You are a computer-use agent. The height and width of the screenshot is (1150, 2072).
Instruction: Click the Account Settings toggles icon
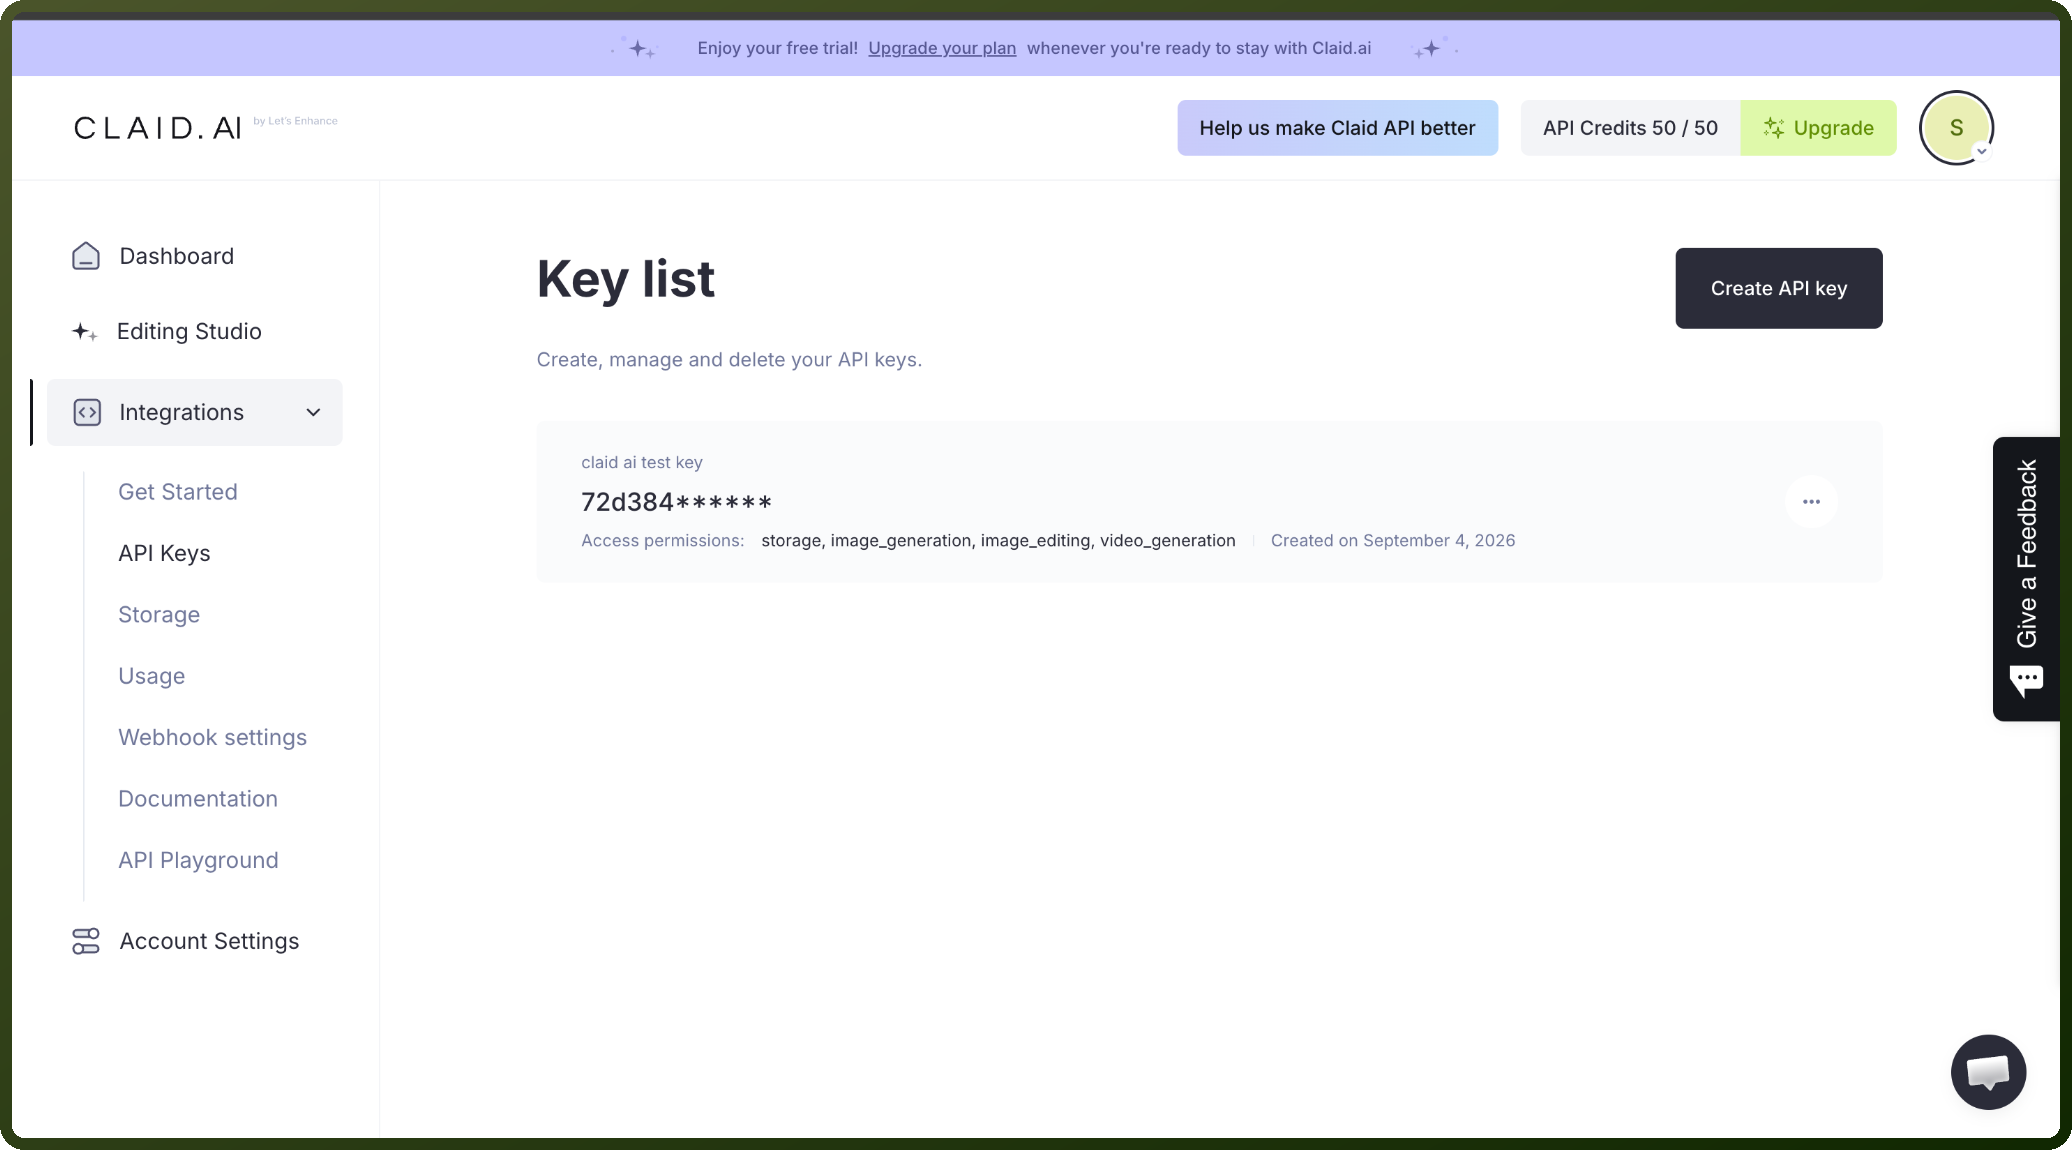(86, 941)
